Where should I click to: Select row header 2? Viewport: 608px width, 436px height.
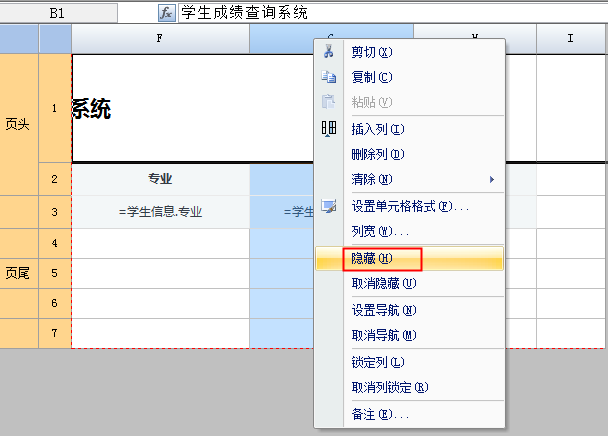pyautogui.click(x=55, y=179)
